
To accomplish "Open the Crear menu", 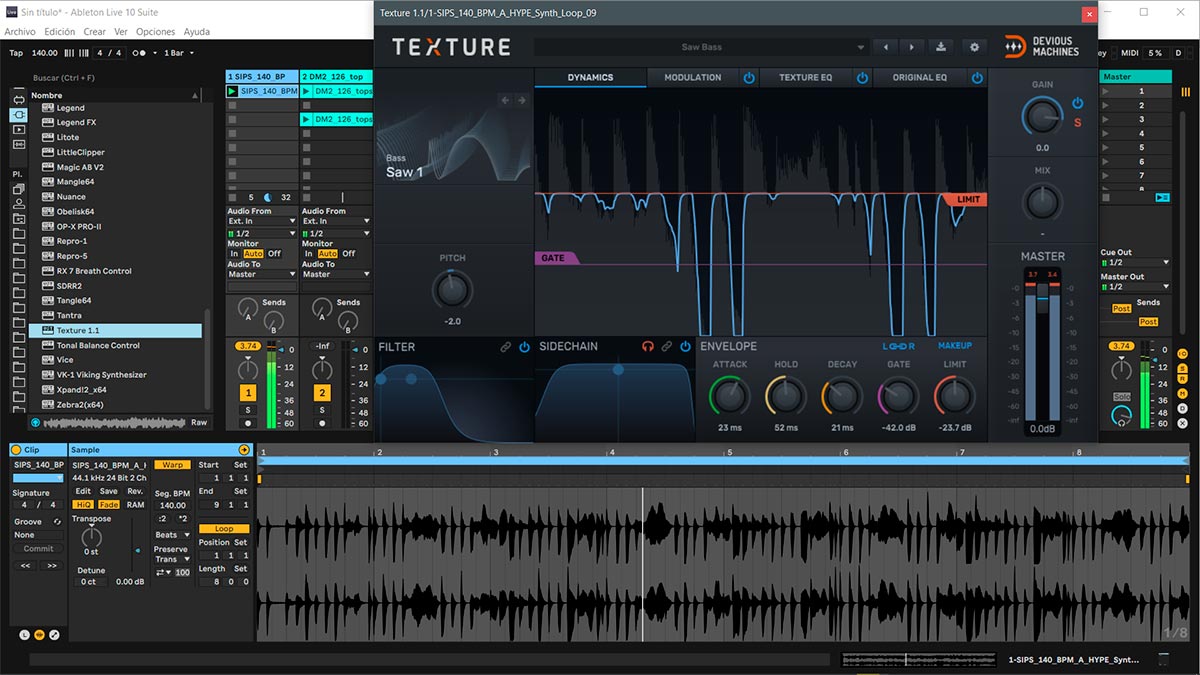I will [x=94, y=32].
